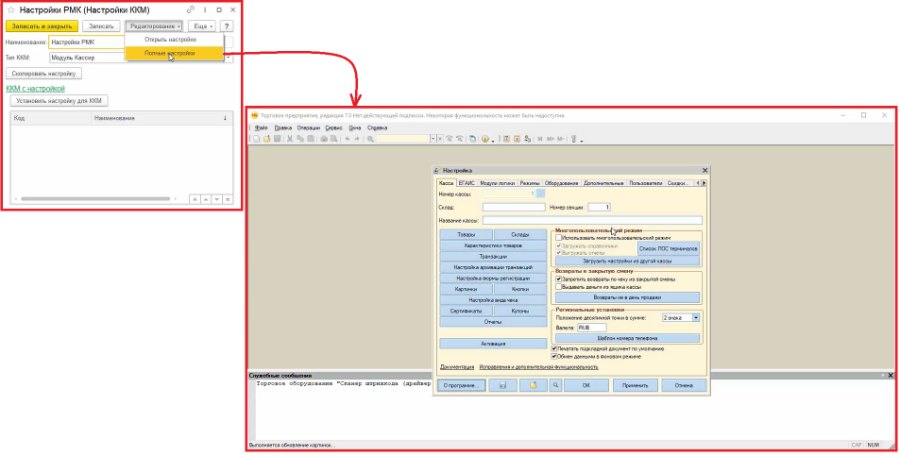The width and height of the screenshot is (900, 456).
Task: Click the Транзакции button
Action: (493, 257)
